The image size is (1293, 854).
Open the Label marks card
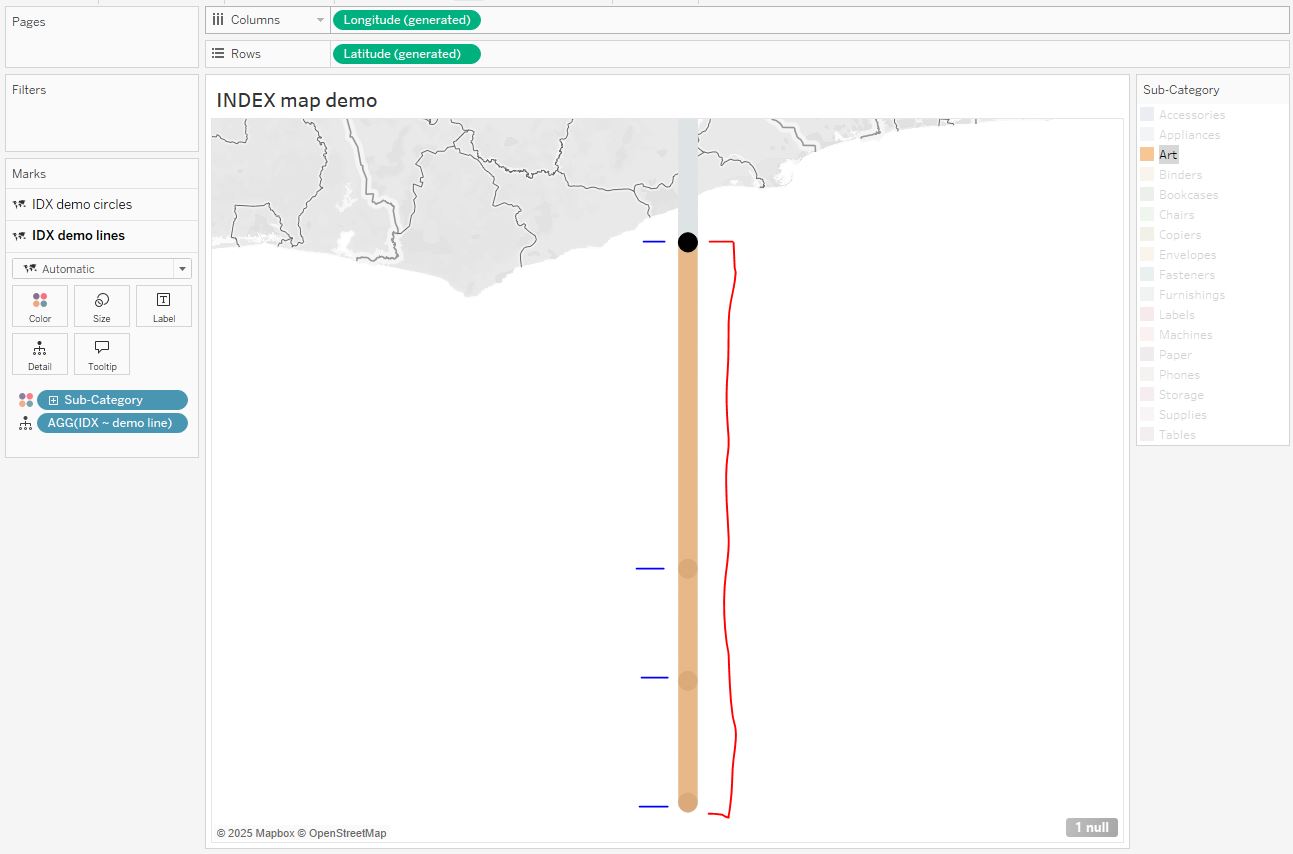164,306
